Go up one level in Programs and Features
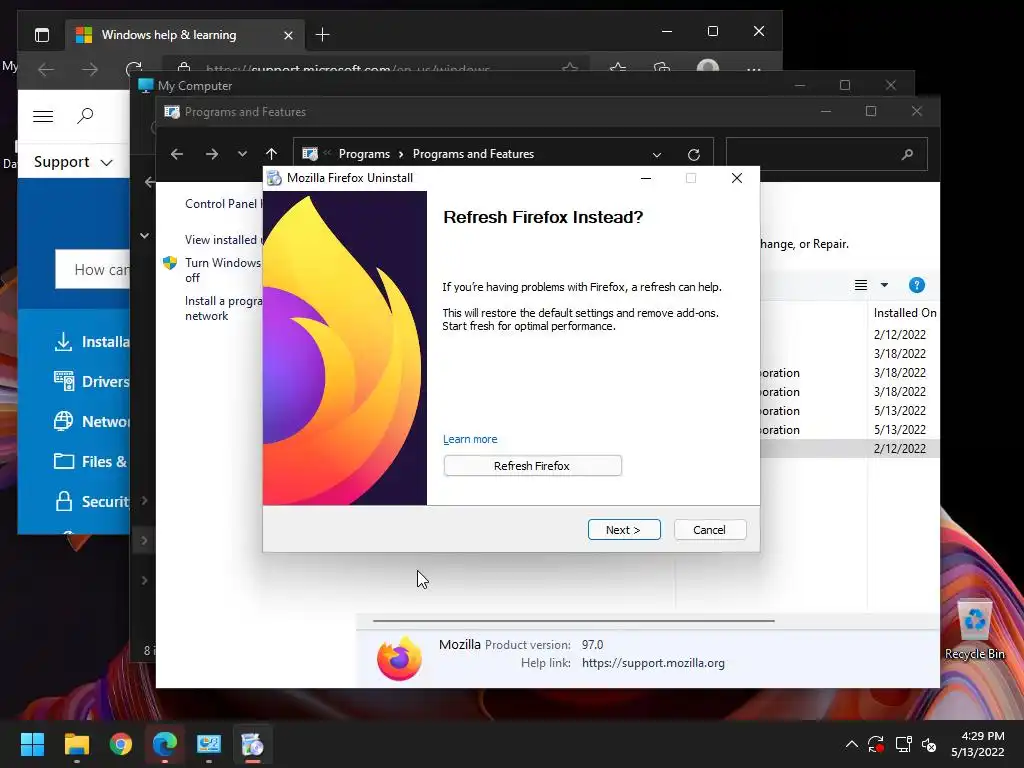Screen dimensions: 1024x768 pos(272,154)
